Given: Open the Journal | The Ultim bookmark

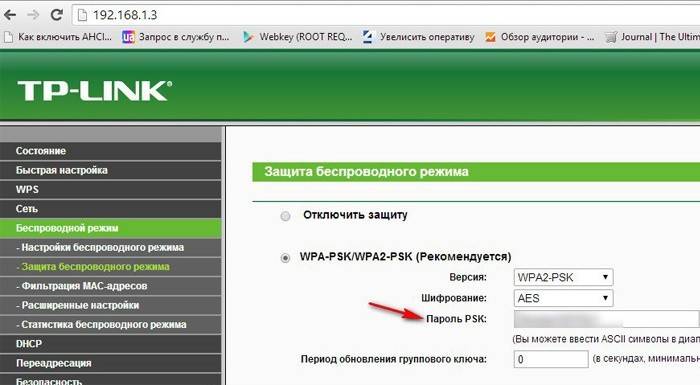Looking at the screenshot, I should point(652,37).
